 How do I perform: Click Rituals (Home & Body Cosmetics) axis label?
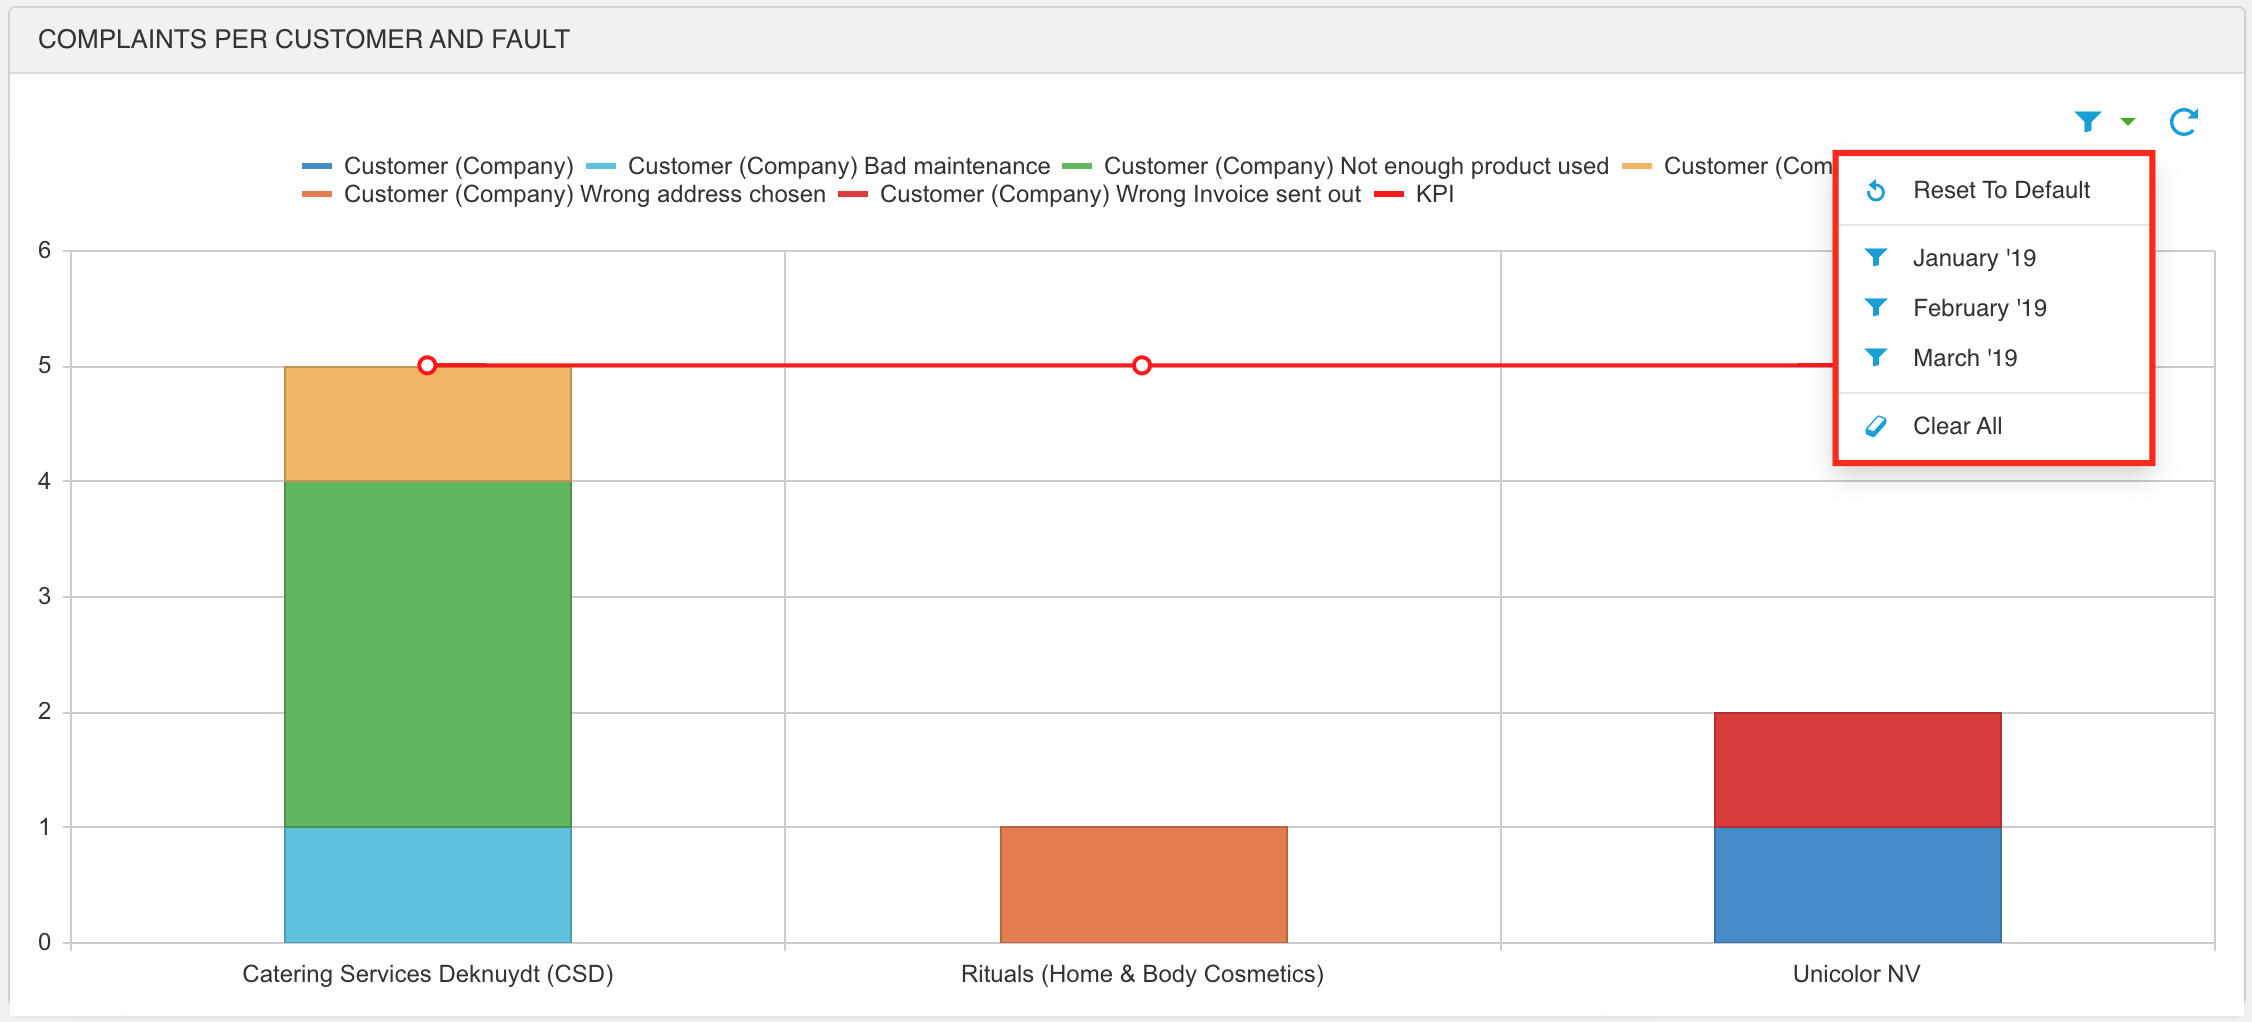1142,974
